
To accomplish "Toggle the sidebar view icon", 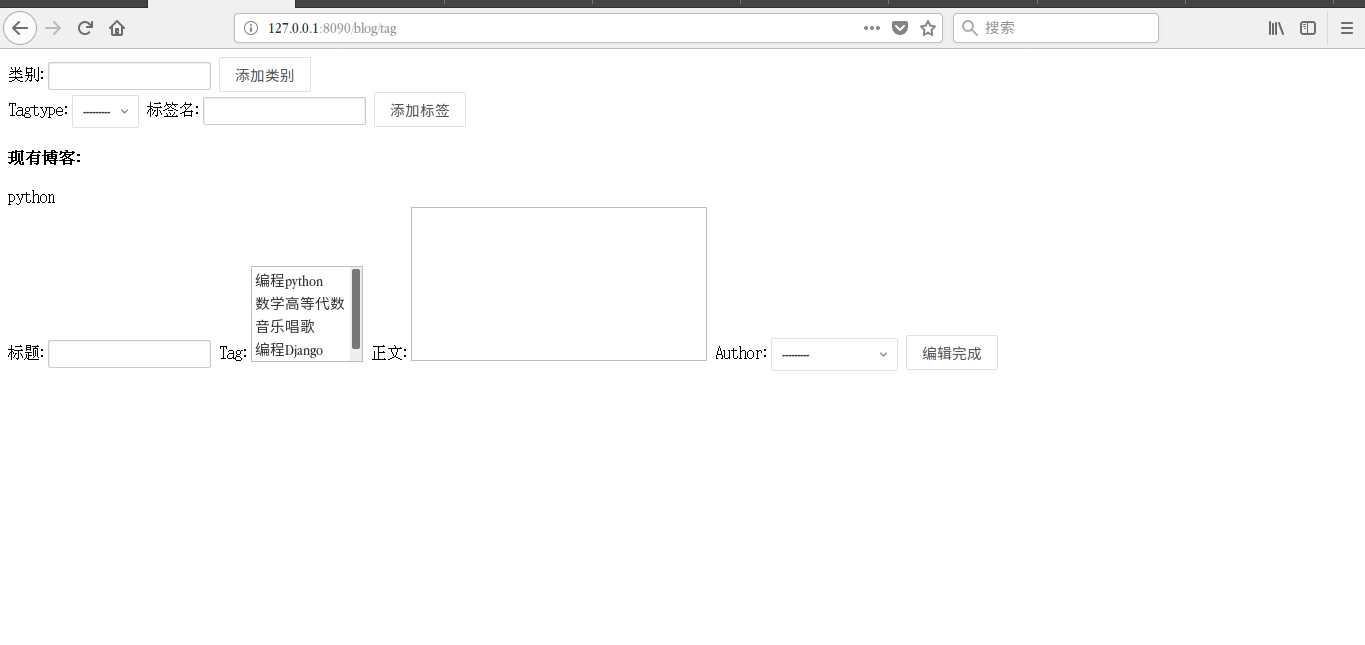I will click(1308, 28).
